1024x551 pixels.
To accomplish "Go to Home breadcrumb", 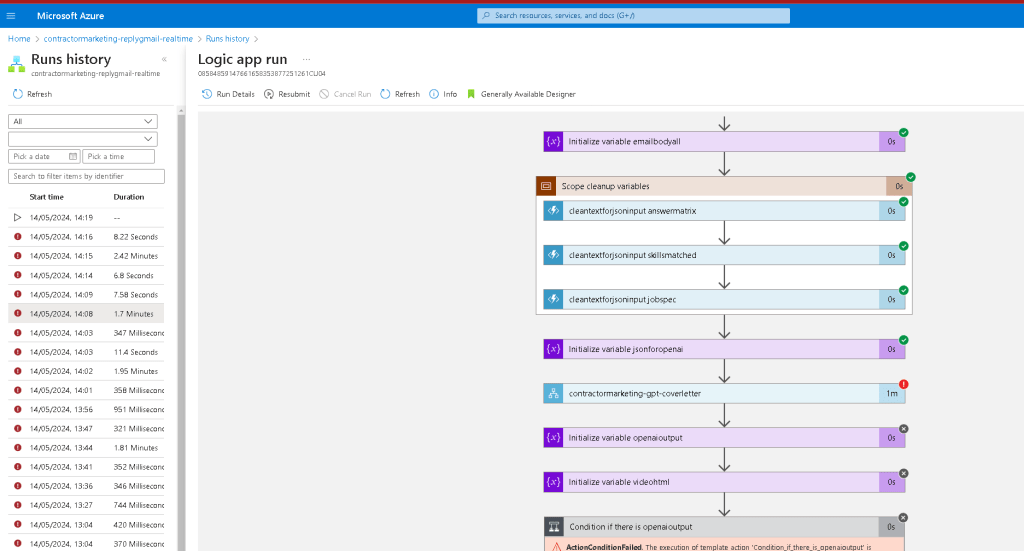I will (19, 39).
